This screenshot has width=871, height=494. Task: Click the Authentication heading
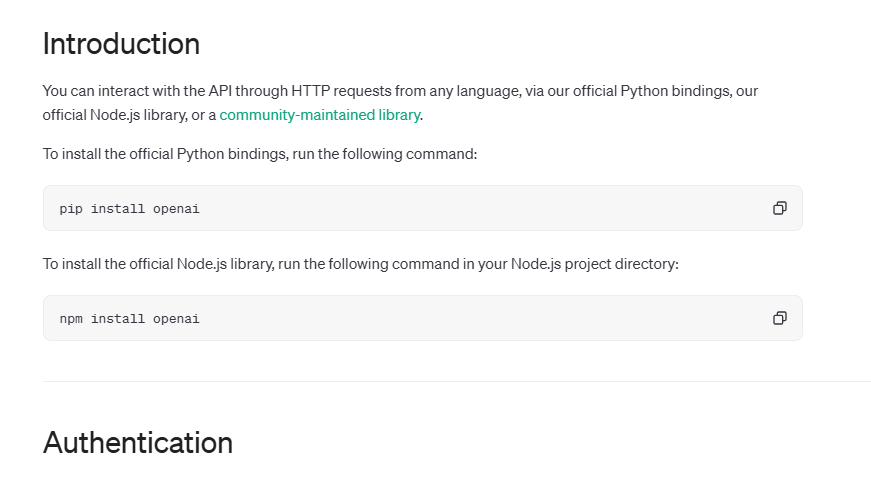(137, 442)
